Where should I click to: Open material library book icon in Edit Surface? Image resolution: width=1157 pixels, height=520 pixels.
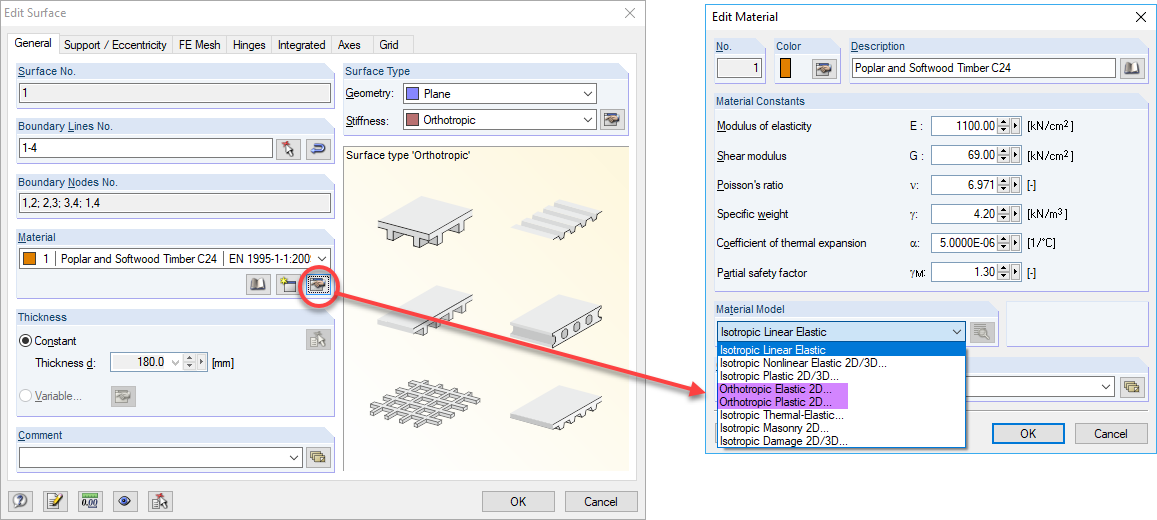coord(258,284)
